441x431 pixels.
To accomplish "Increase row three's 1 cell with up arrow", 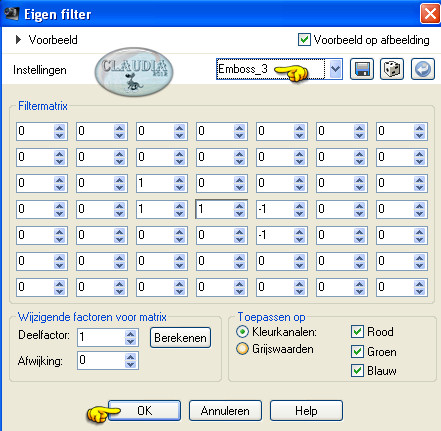I will pos(179,179).
